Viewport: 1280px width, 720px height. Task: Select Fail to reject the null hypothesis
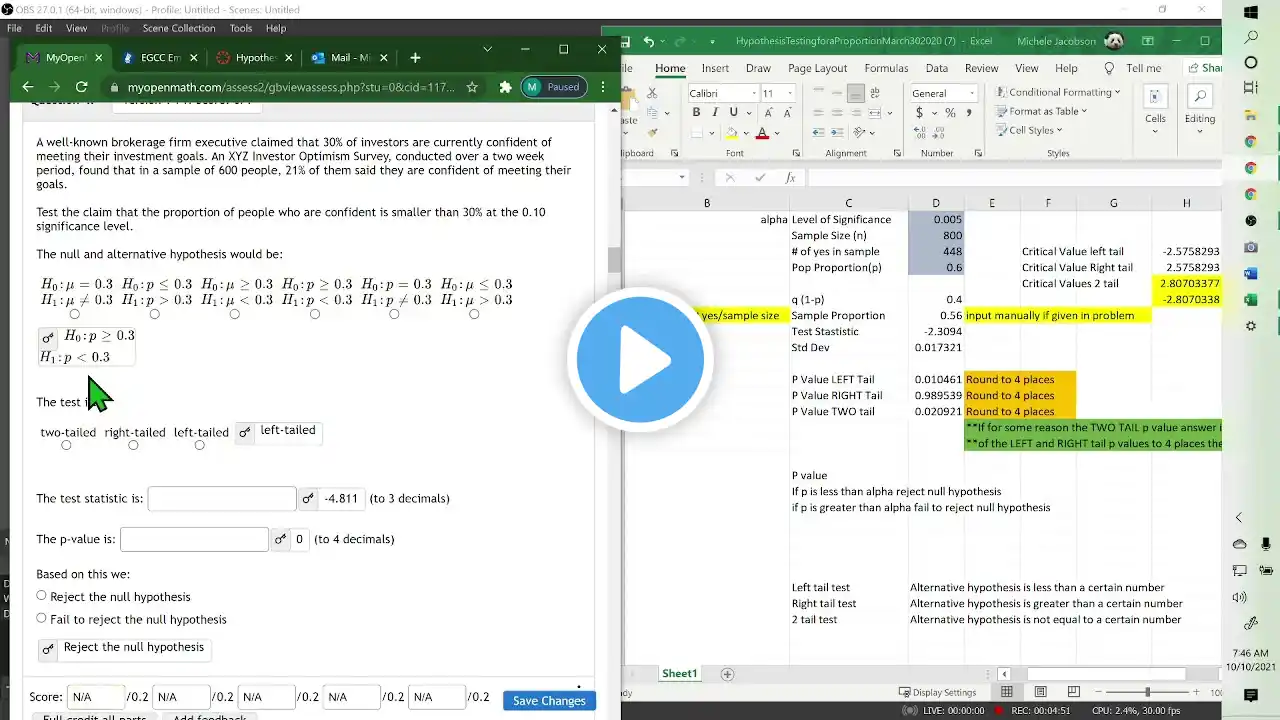coord(41,618)
